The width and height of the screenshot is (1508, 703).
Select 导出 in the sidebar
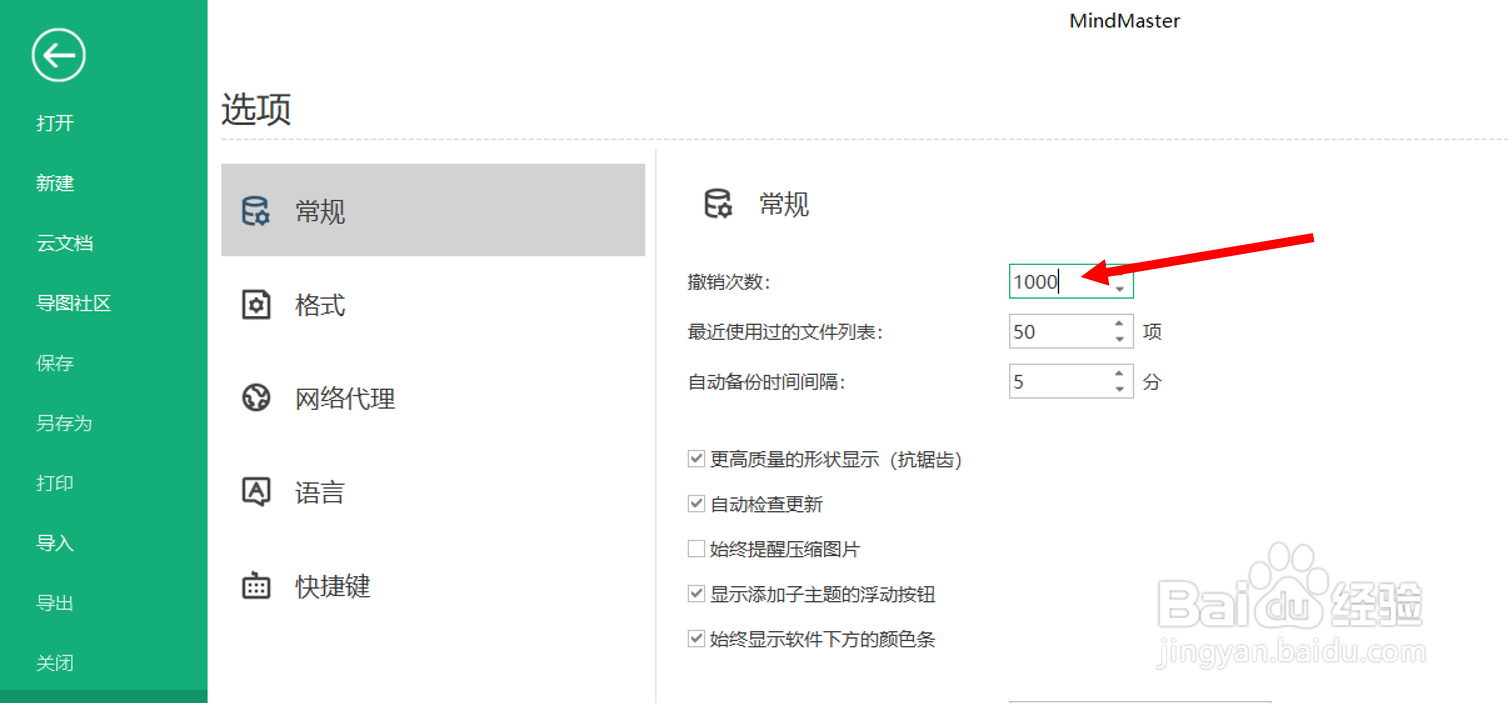tap(55, 603)
